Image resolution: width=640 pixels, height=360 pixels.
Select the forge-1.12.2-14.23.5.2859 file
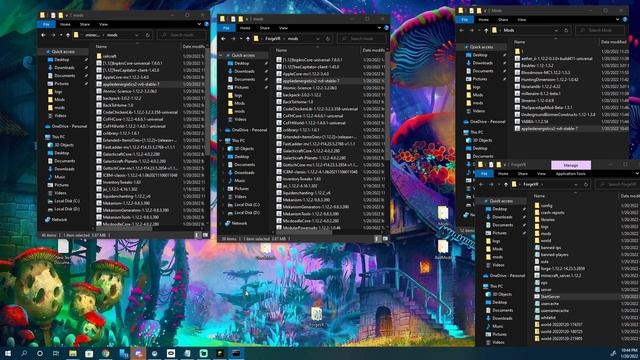(x=560, y=269)
